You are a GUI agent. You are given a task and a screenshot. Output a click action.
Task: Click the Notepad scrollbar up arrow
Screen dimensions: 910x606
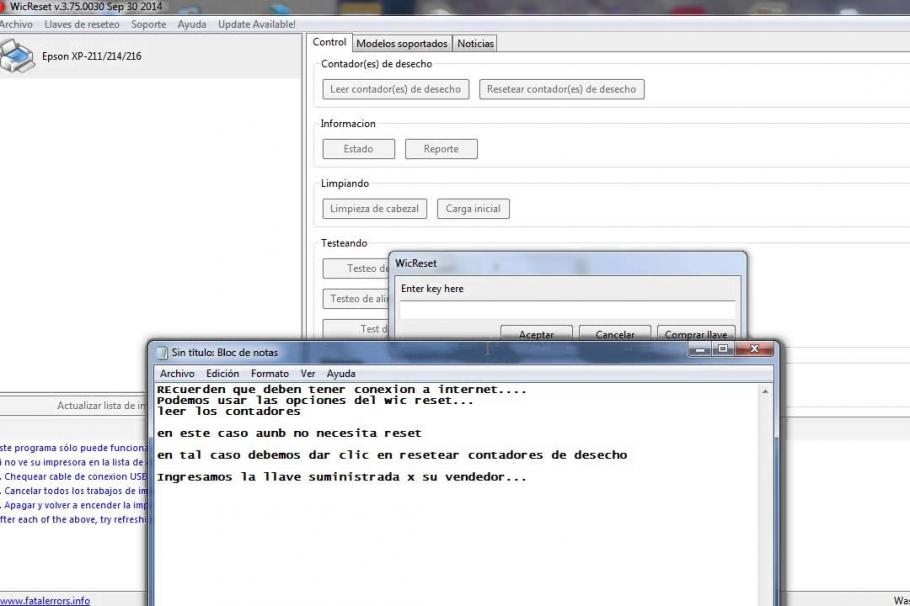pos(765,392)
